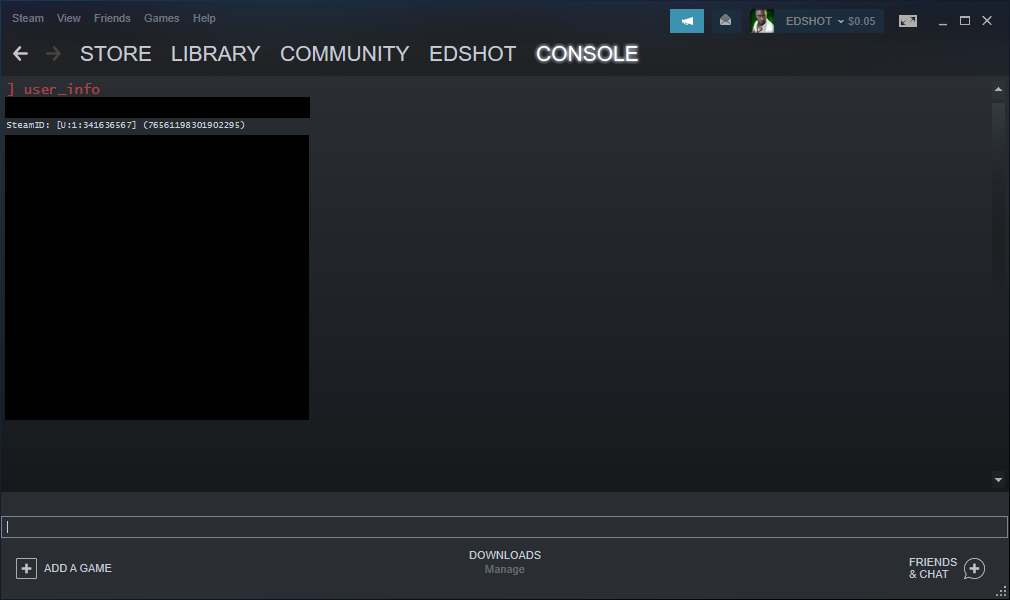Click the console scrollbar down arrow

998,479
